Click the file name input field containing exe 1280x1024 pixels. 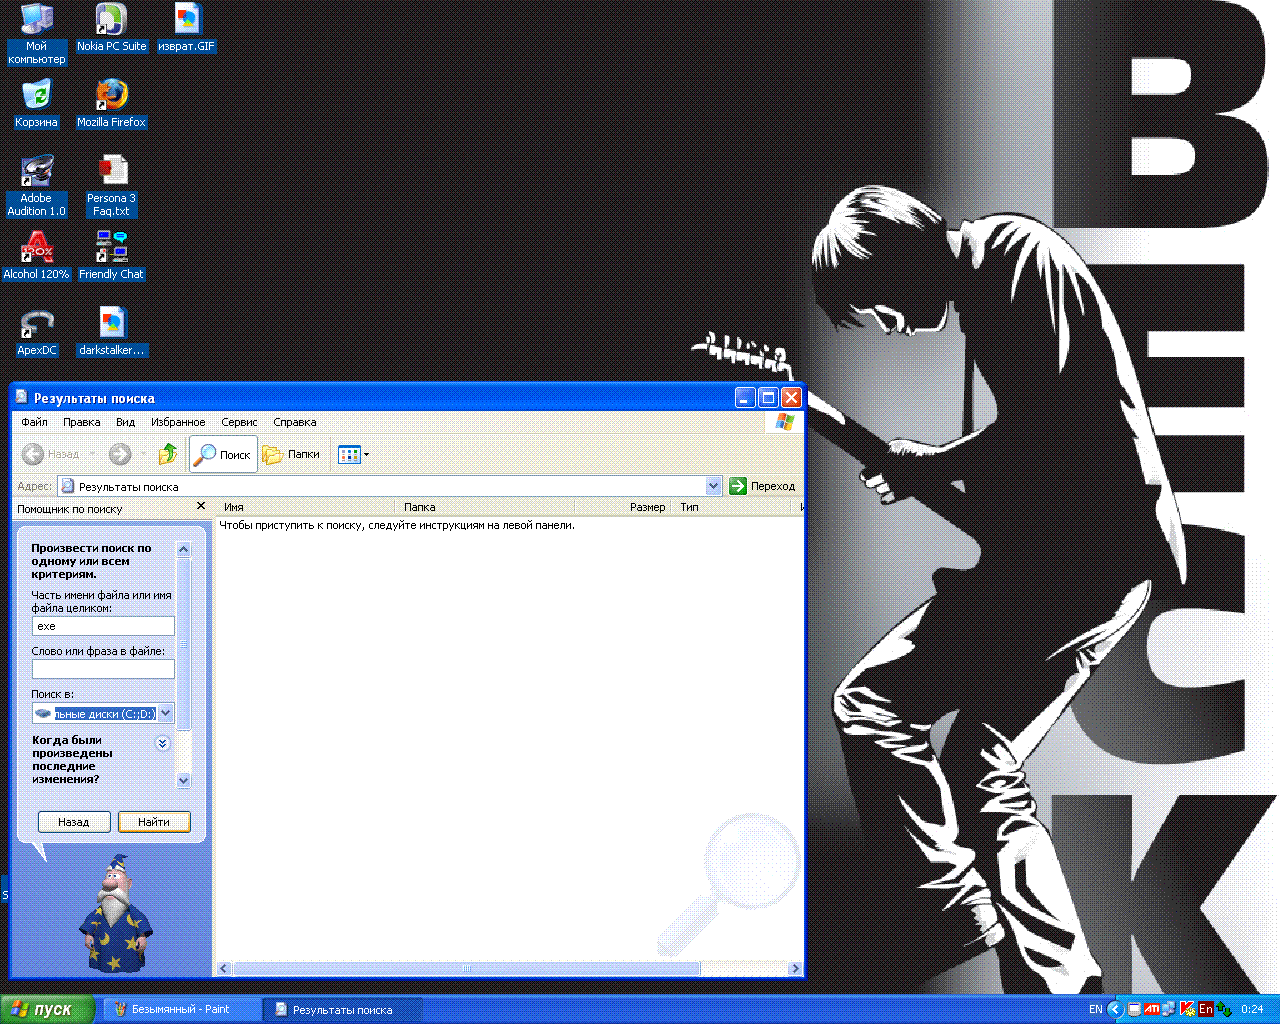(x=103, y=626)
